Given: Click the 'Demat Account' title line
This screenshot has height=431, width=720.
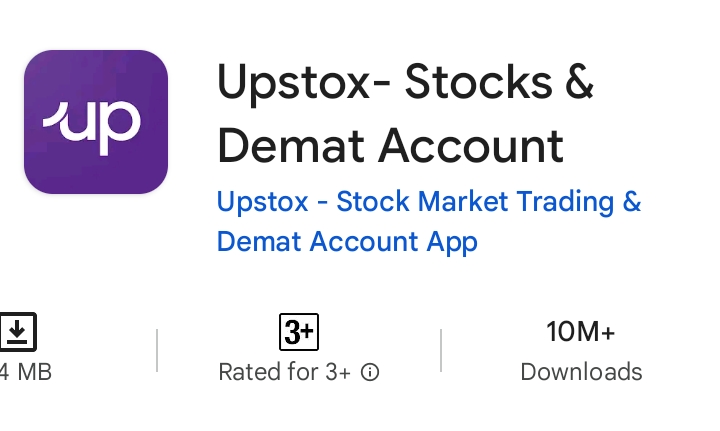Looking at the screenshot, I should pos(390,147).
